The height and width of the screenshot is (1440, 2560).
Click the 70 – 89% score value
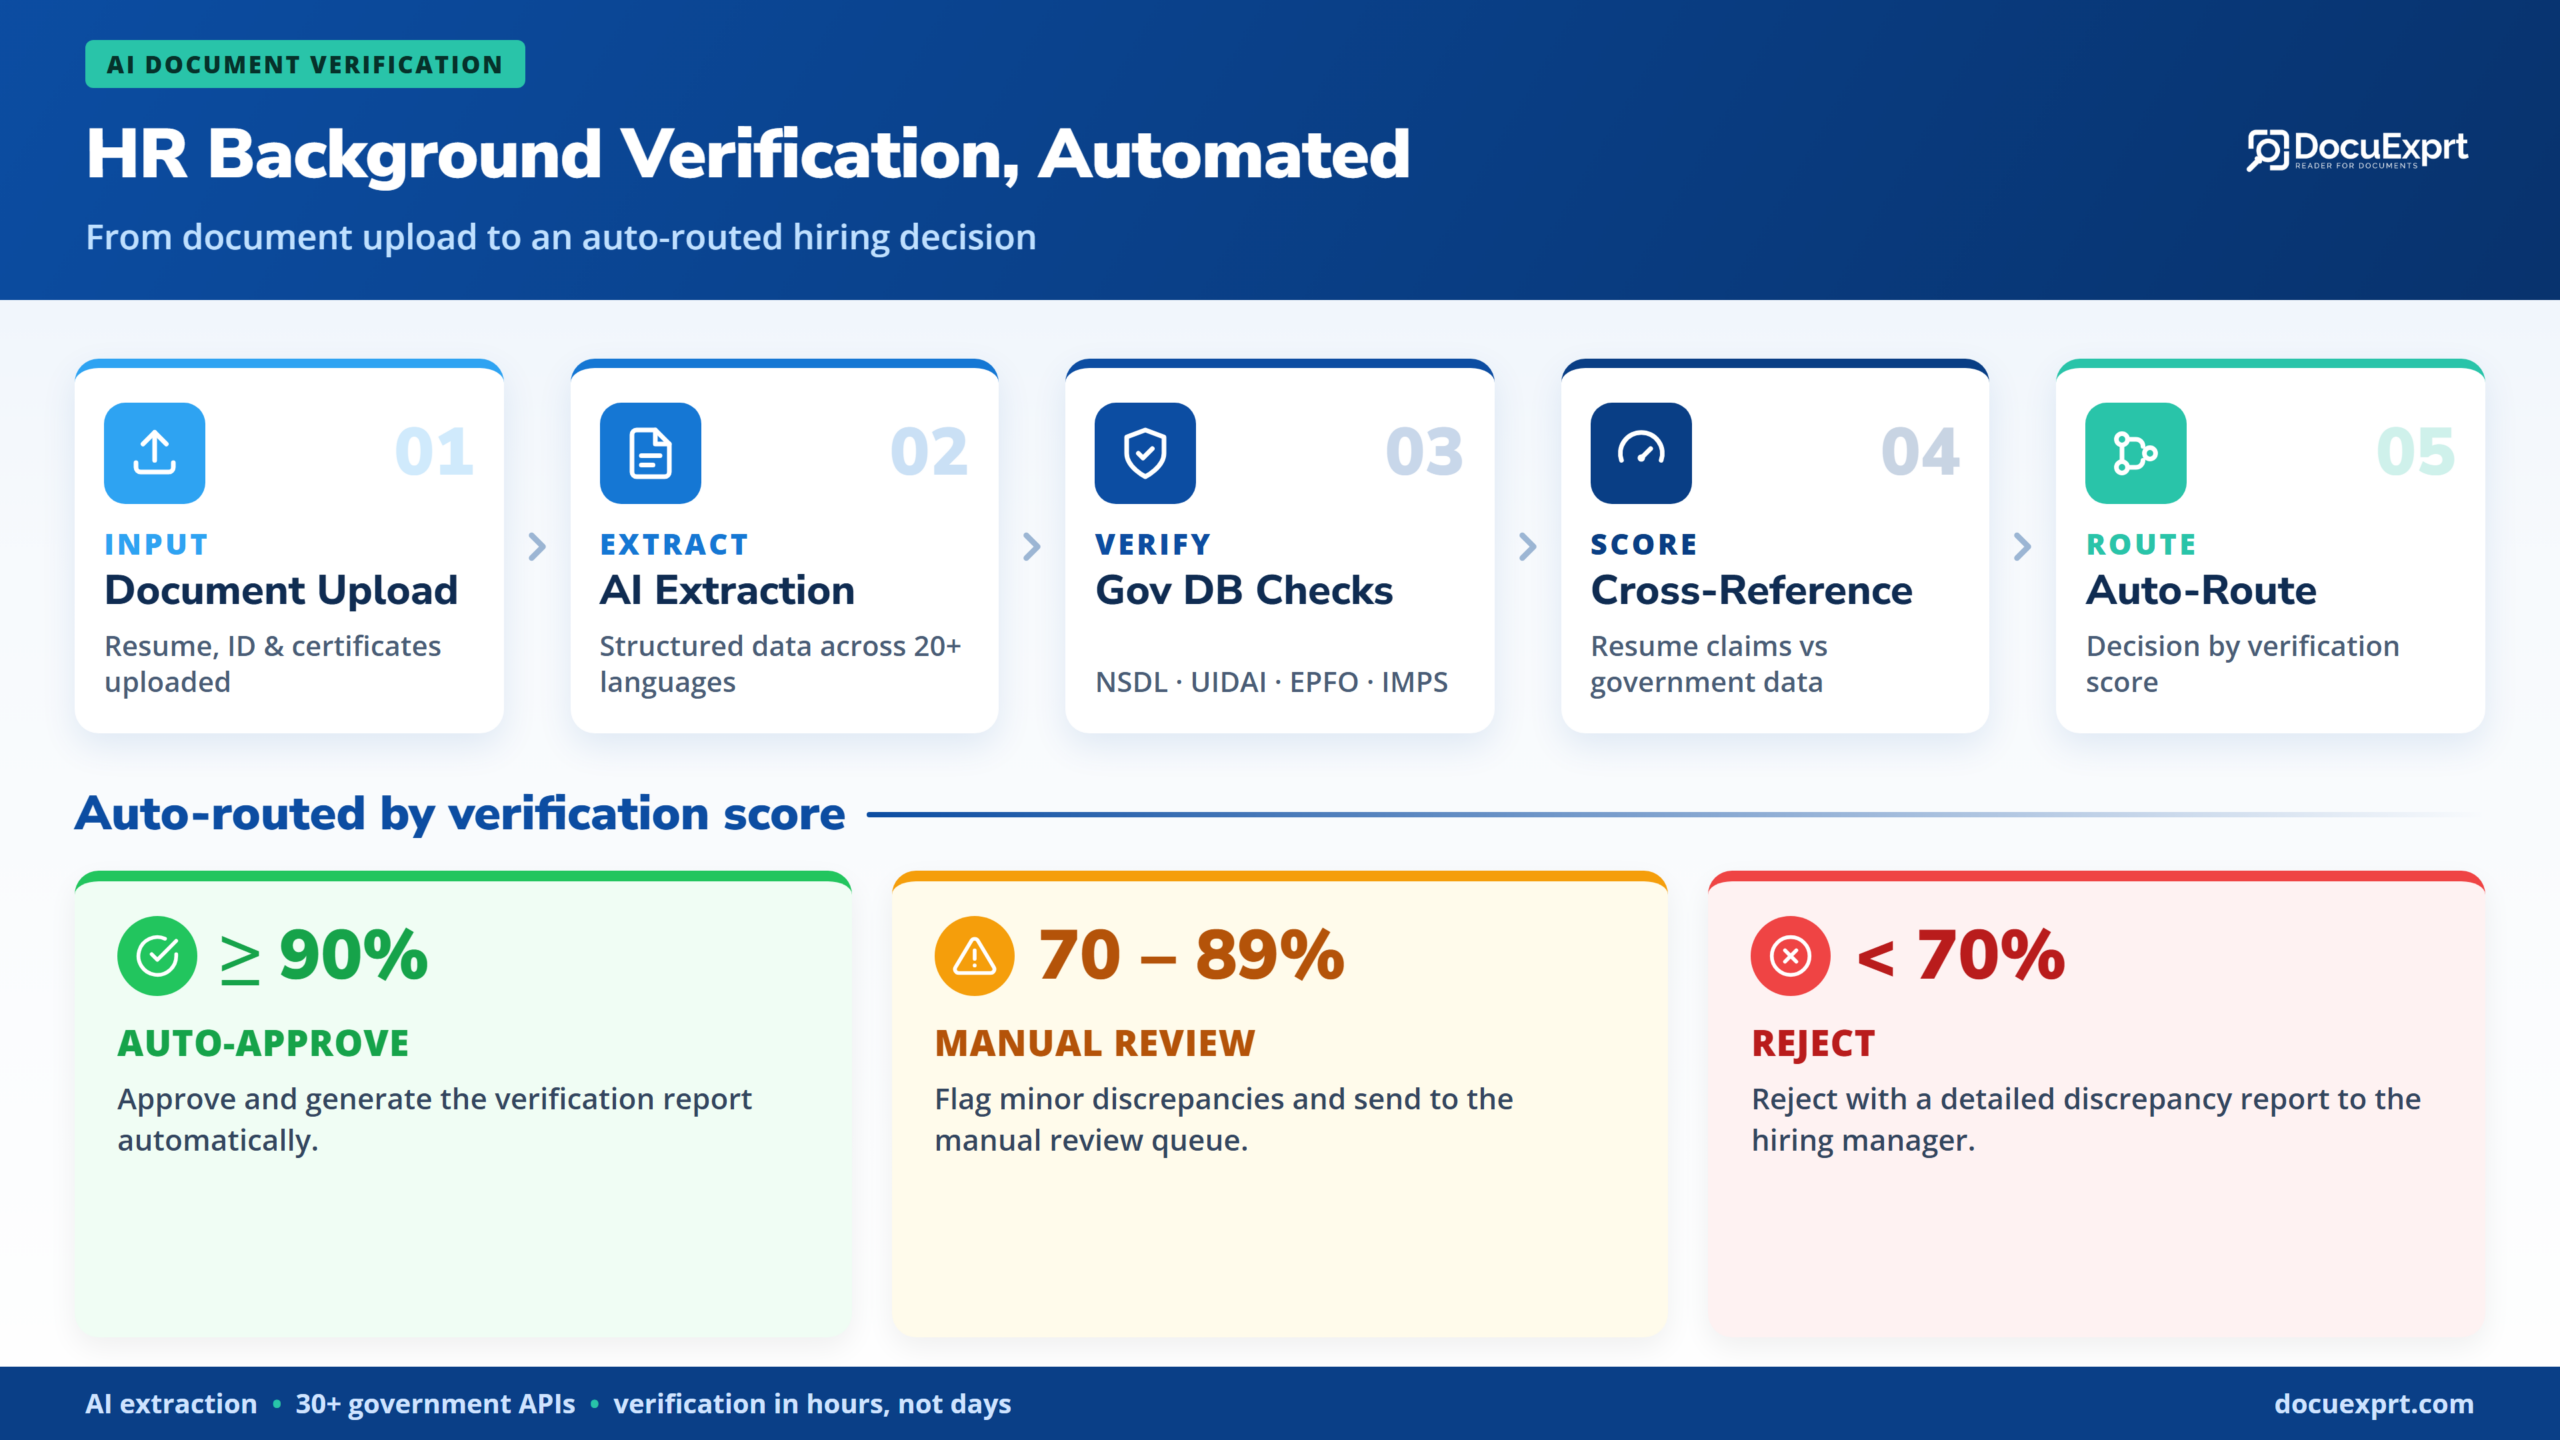(x=1191, y=956)
